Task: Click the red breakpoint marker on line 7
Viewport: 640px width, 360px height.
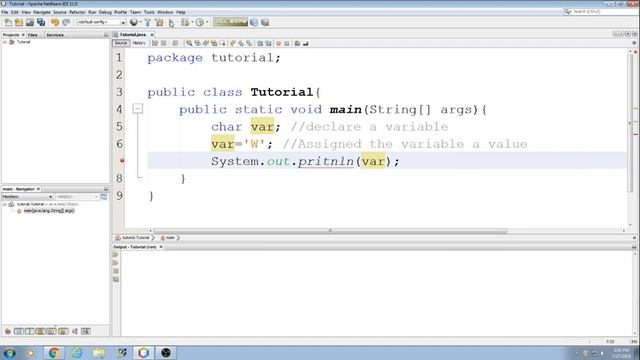Action: click(x=122, y=161)
